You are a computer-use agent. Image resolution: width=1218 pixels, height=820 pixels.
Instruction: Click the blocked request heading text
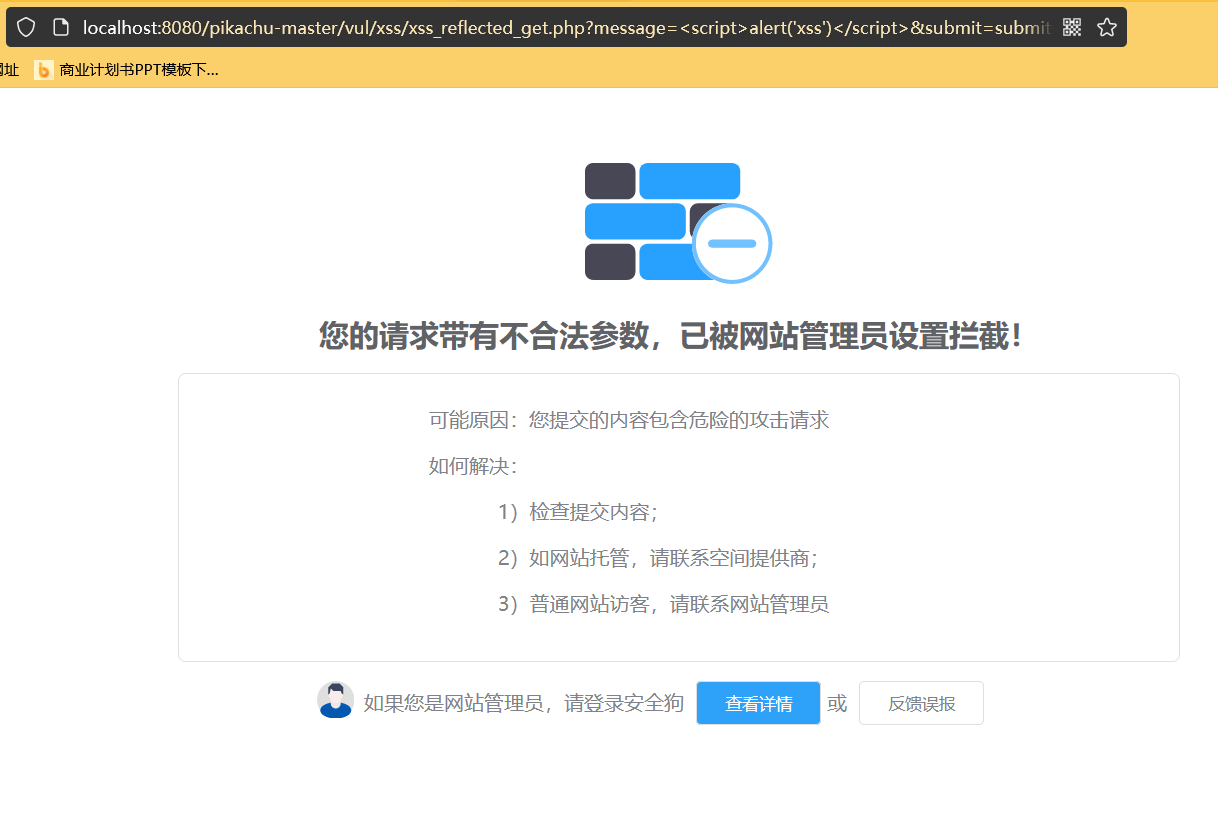pyautogui.click(x=671, y=336)
